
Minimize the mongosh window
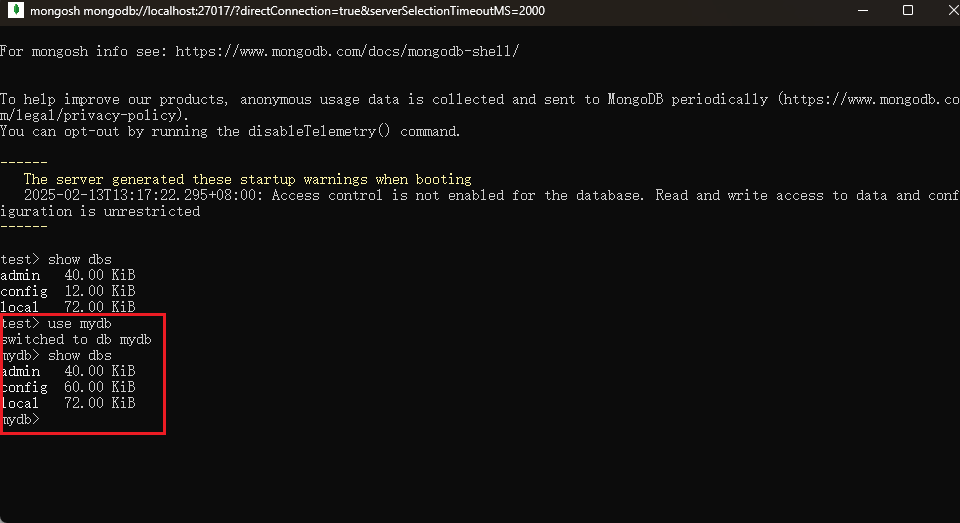(864, 11)
